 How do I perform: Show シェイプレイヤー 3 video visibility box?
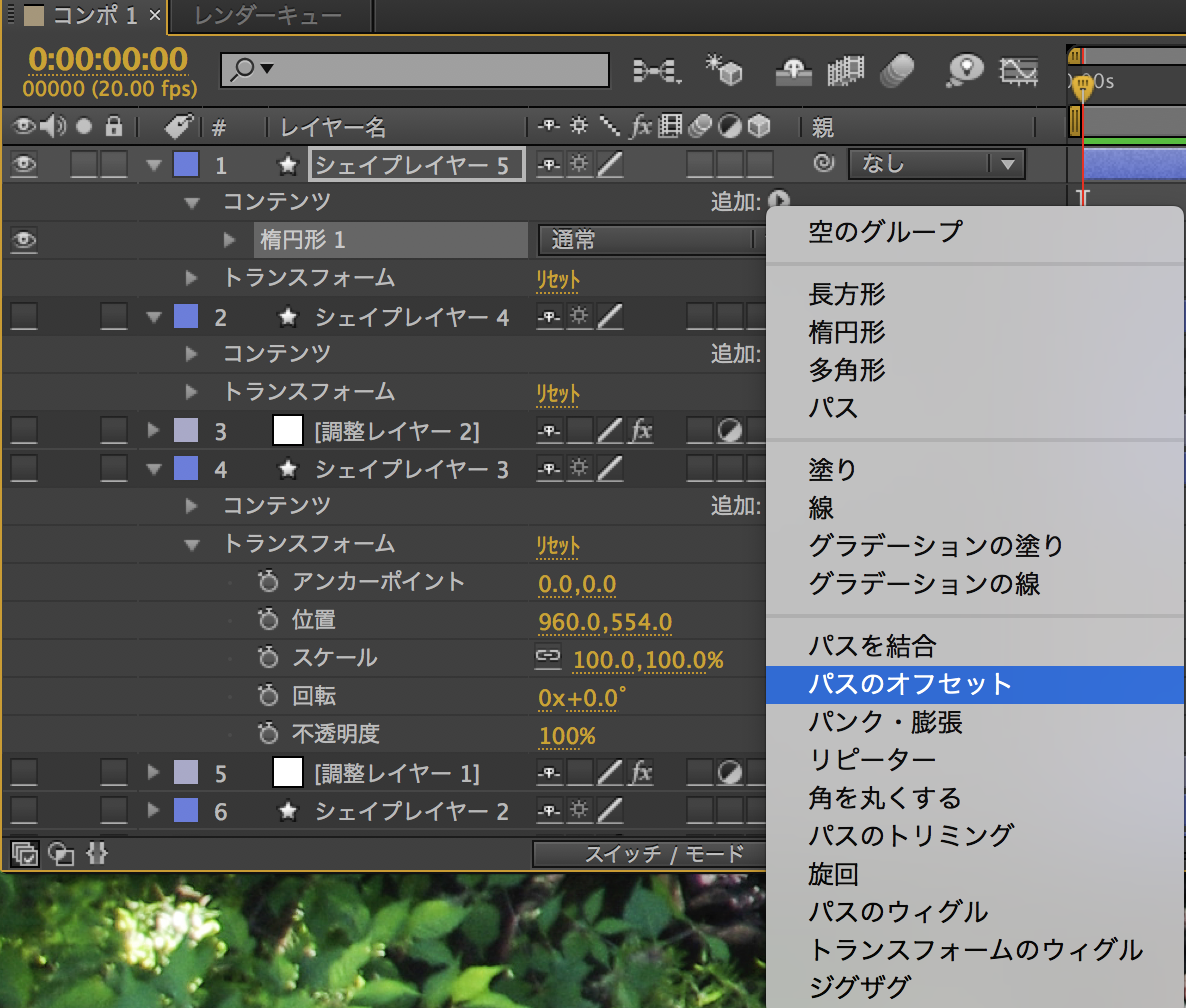(x=24, y=469)
